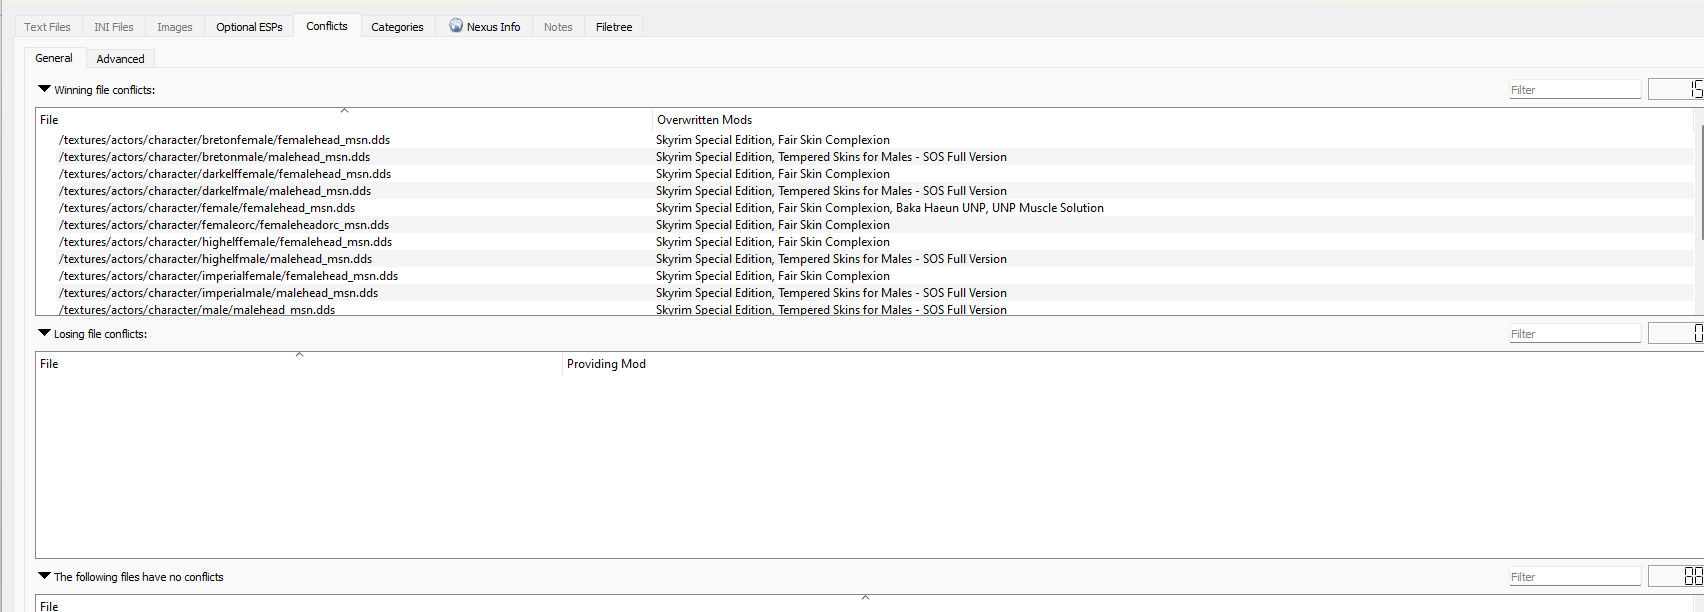This screenshot has height=612, width=1704.
Task: Open the Optional ESPs tab
Action: 249,27
